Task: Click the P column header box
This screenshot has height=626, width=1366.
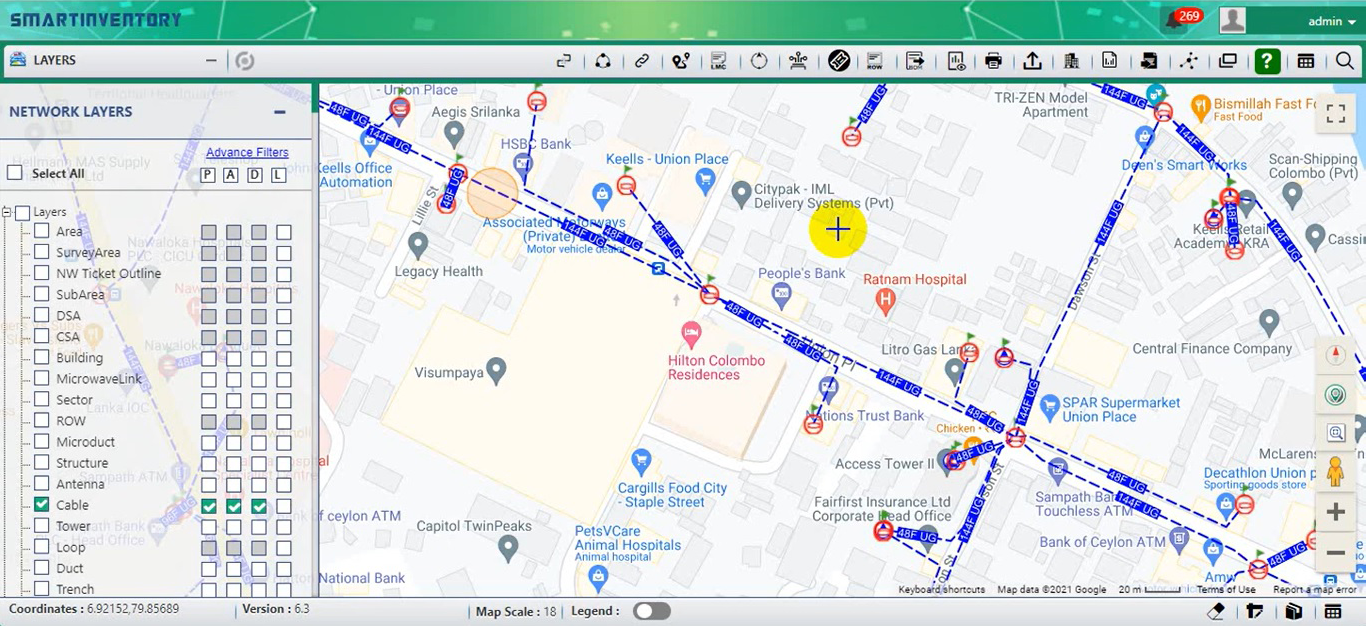Action: click(x=208, y=176)
